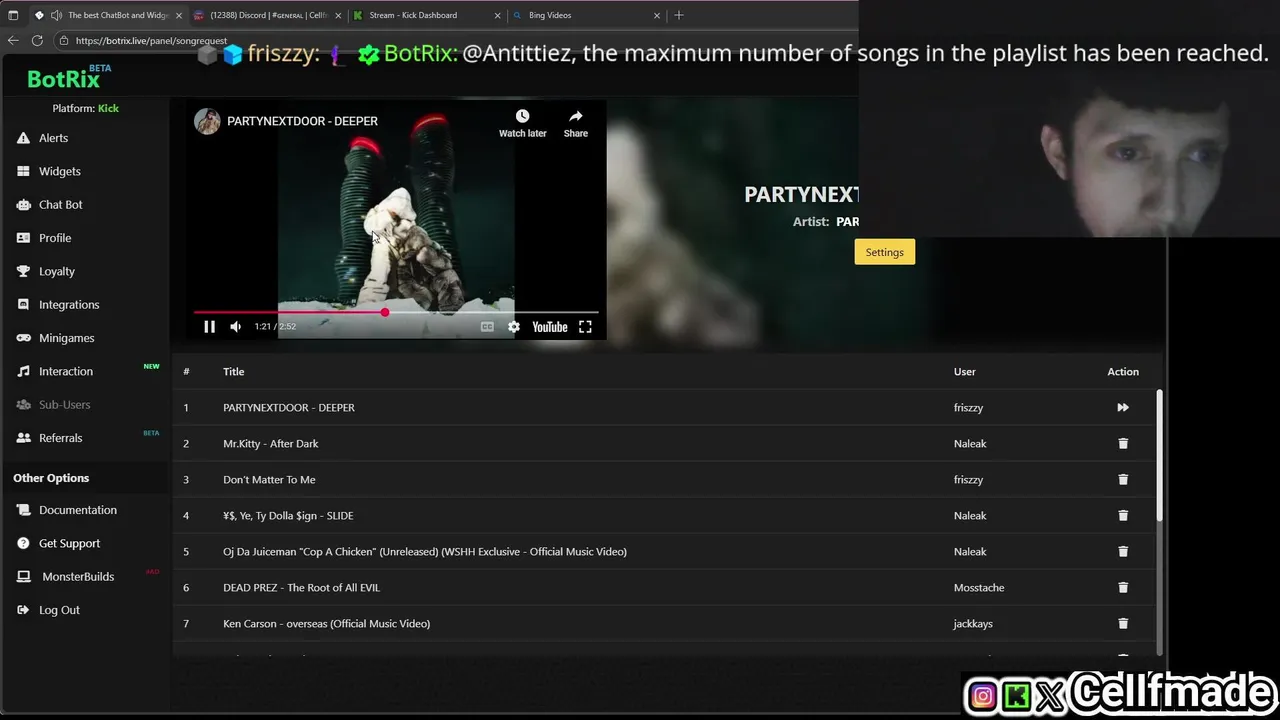Delete Don't Matter To Me from queue
The width and height of the screenshot is (1280, 720).
click(1123, 479)
